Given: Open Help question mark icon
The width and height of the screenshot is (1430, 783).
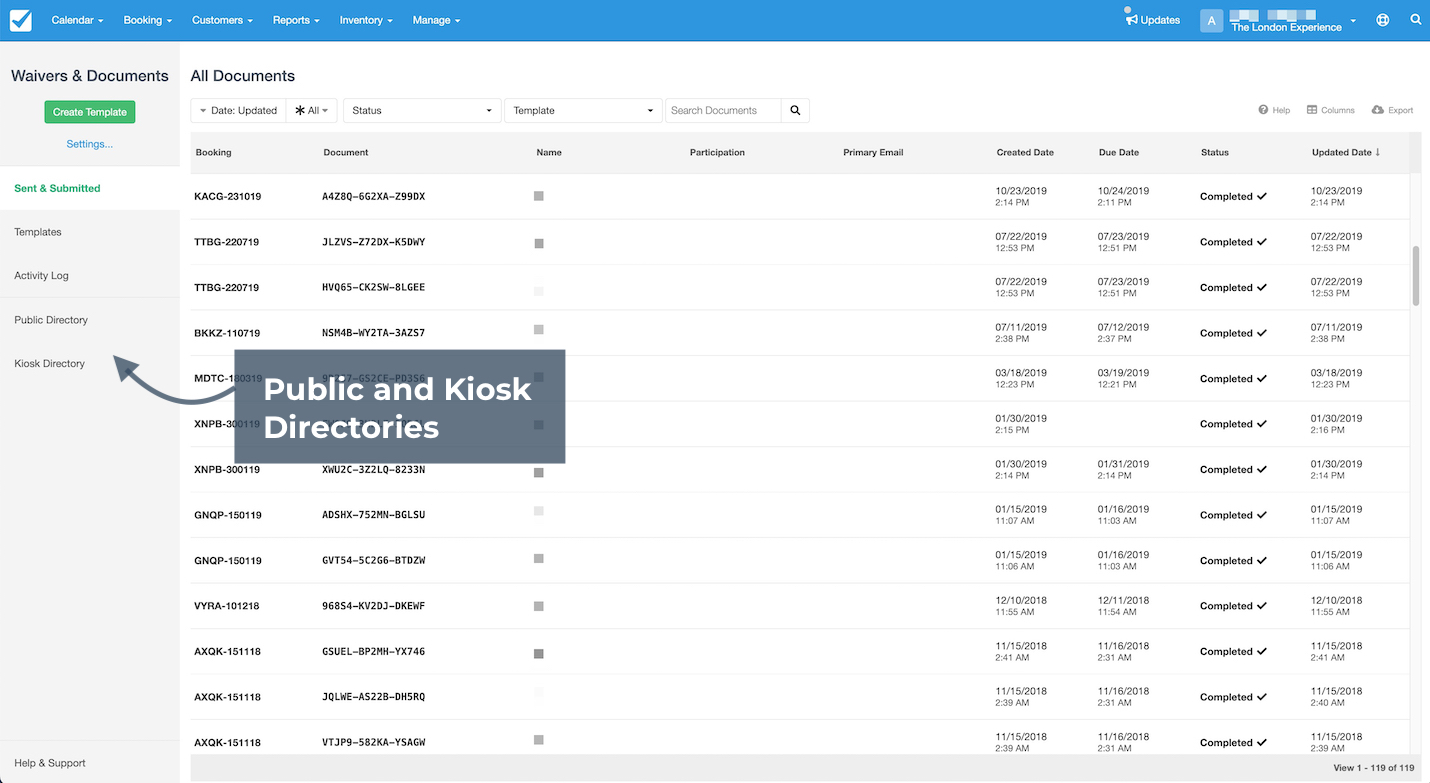Looking at the screenshot, I should click(x=1264, y=110).
